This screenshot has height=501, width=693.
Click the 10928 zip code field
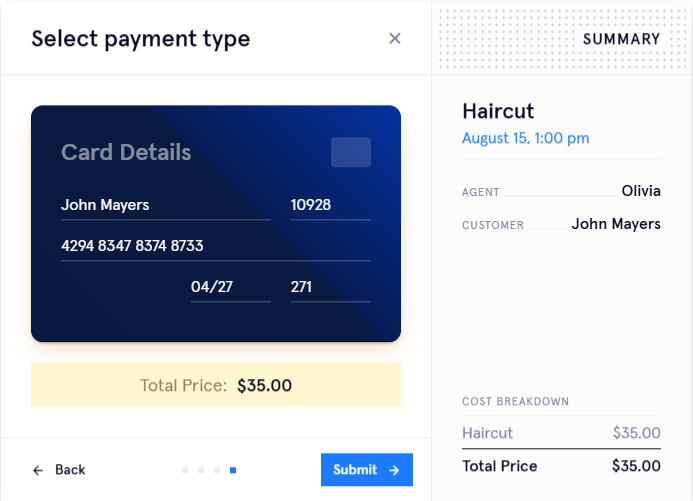[x=330, y=206]
